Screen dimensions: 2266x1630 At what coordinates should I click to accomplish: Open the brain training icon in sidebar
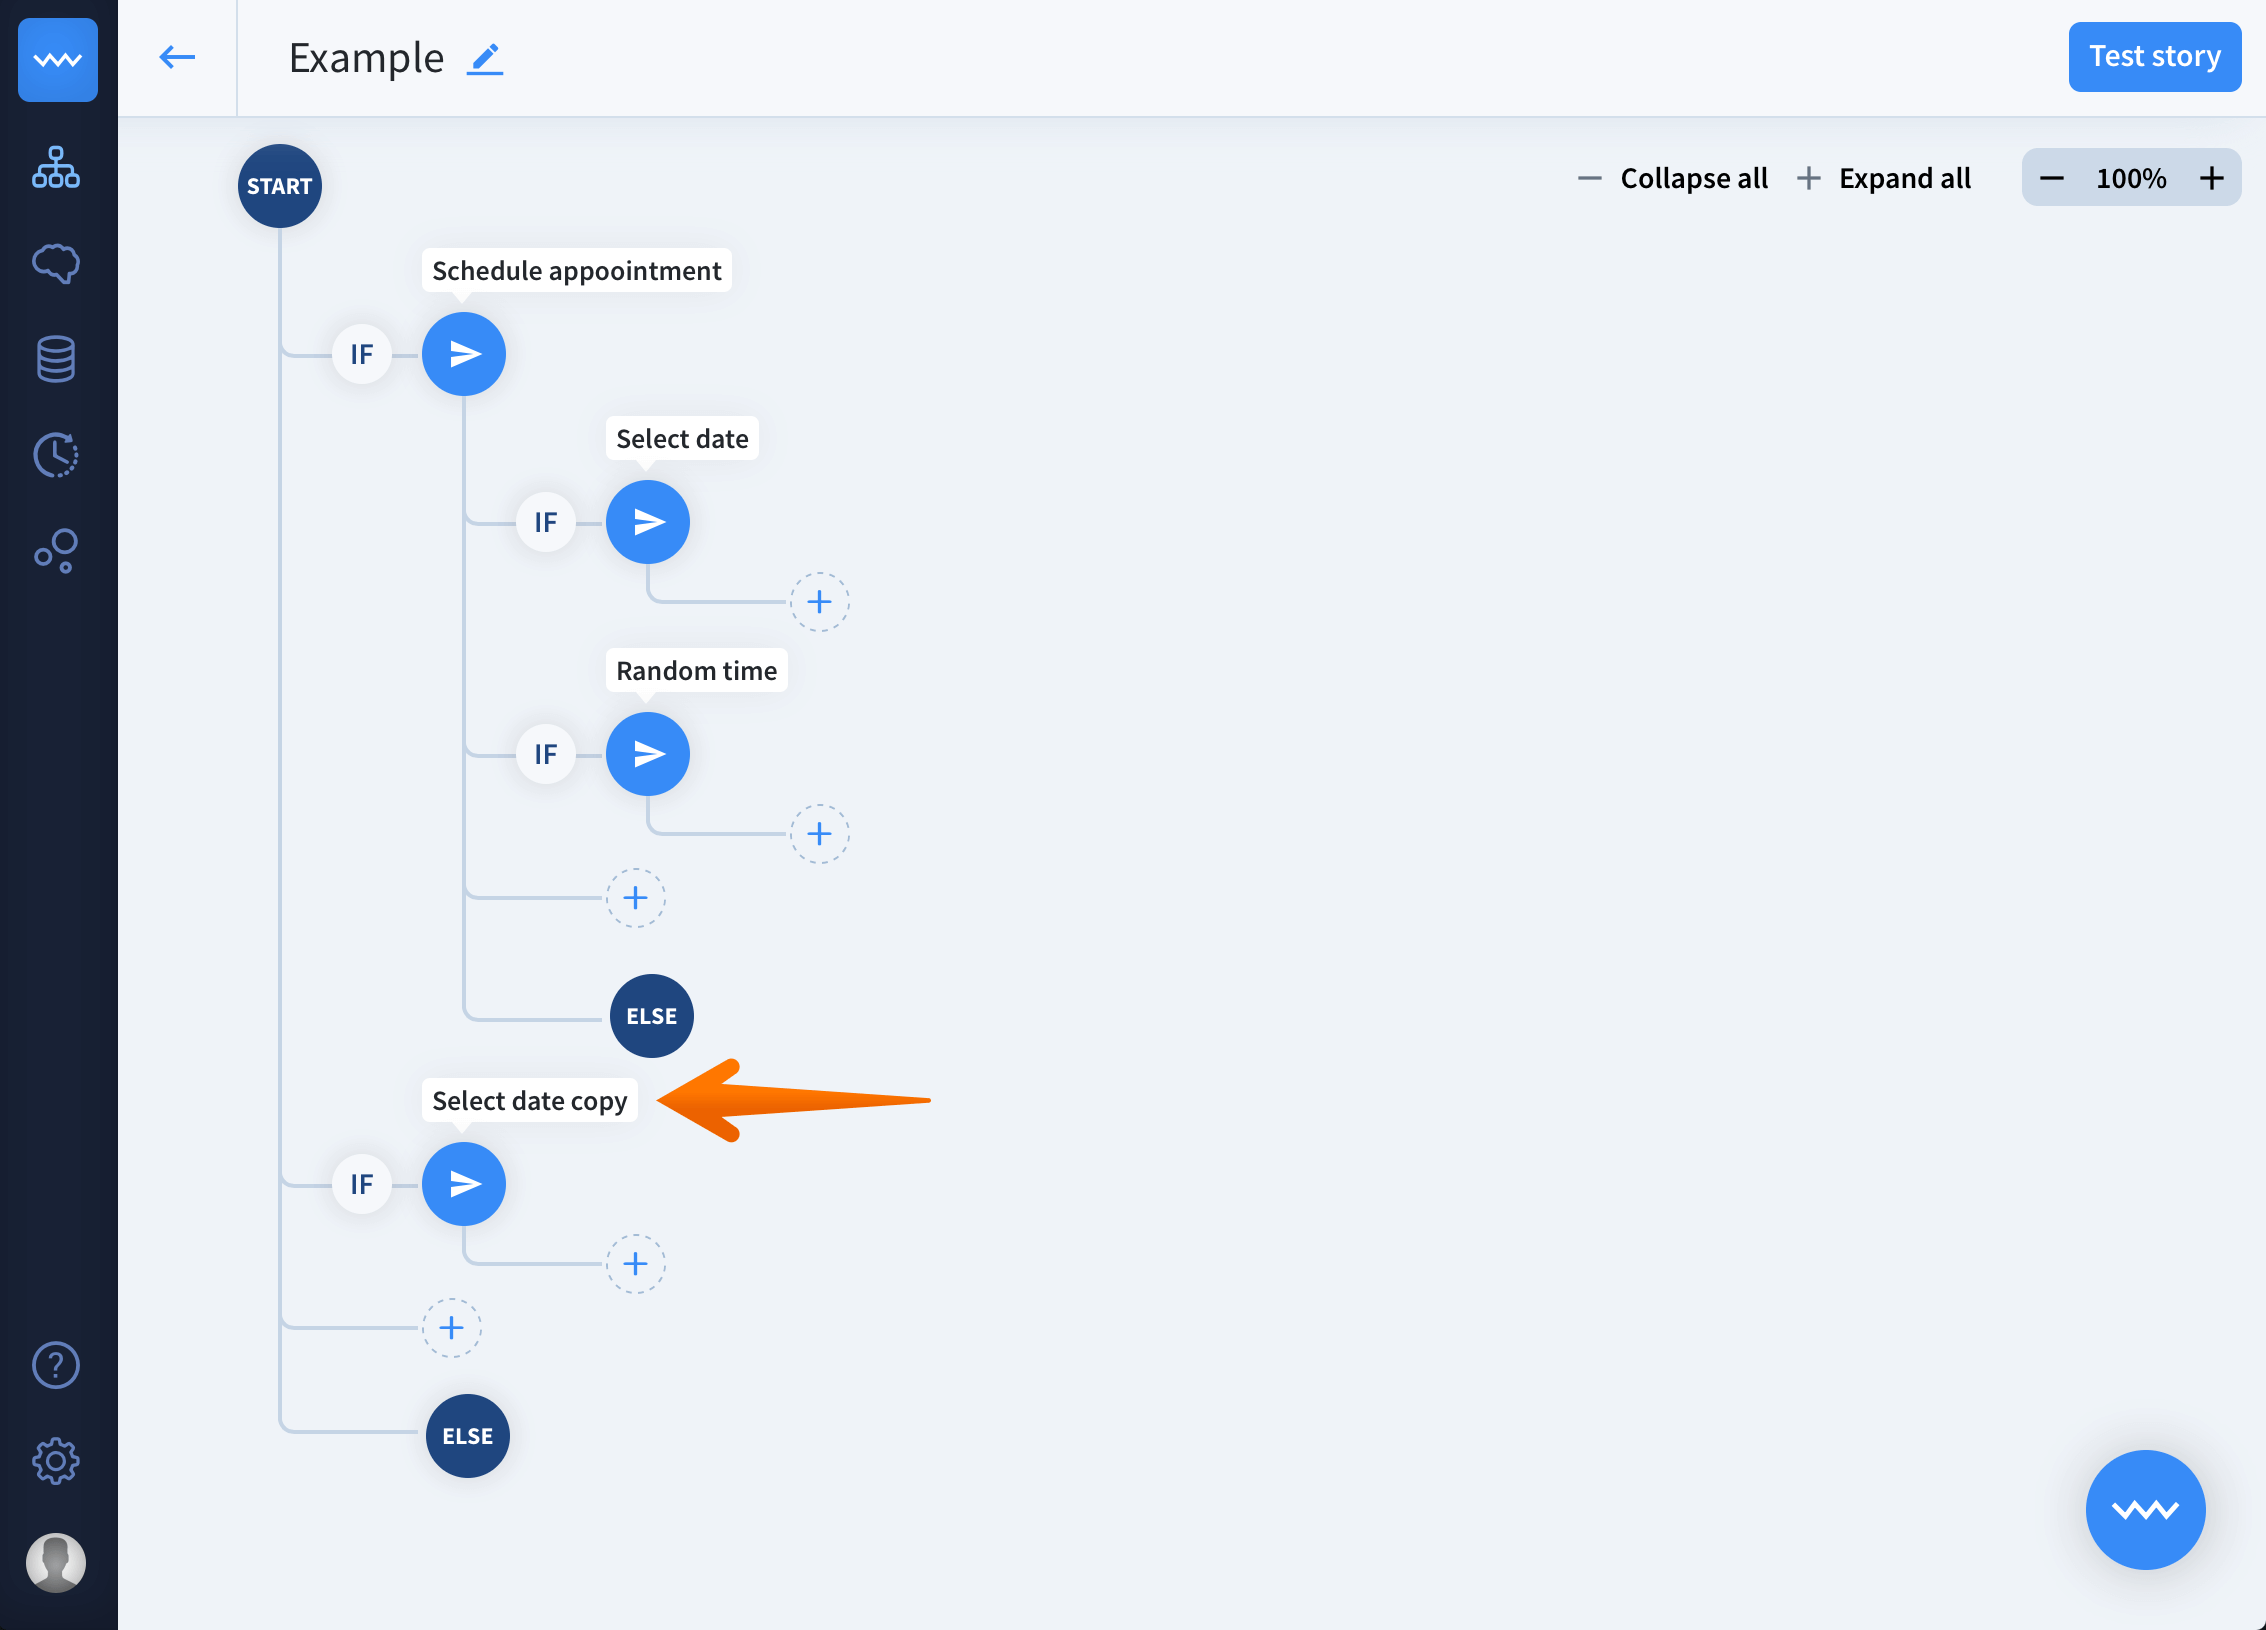pos(56,264)
